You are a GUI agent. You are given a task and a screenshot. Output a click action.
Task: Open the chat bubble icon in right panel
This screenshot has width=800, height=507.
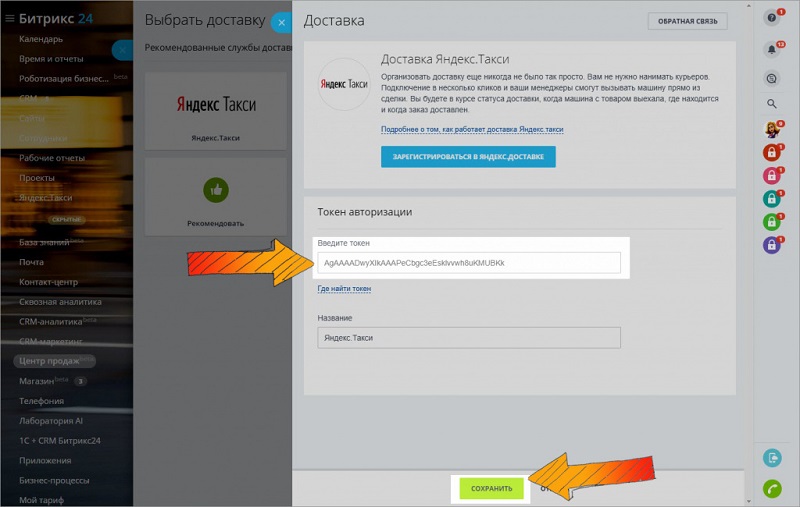772,78
